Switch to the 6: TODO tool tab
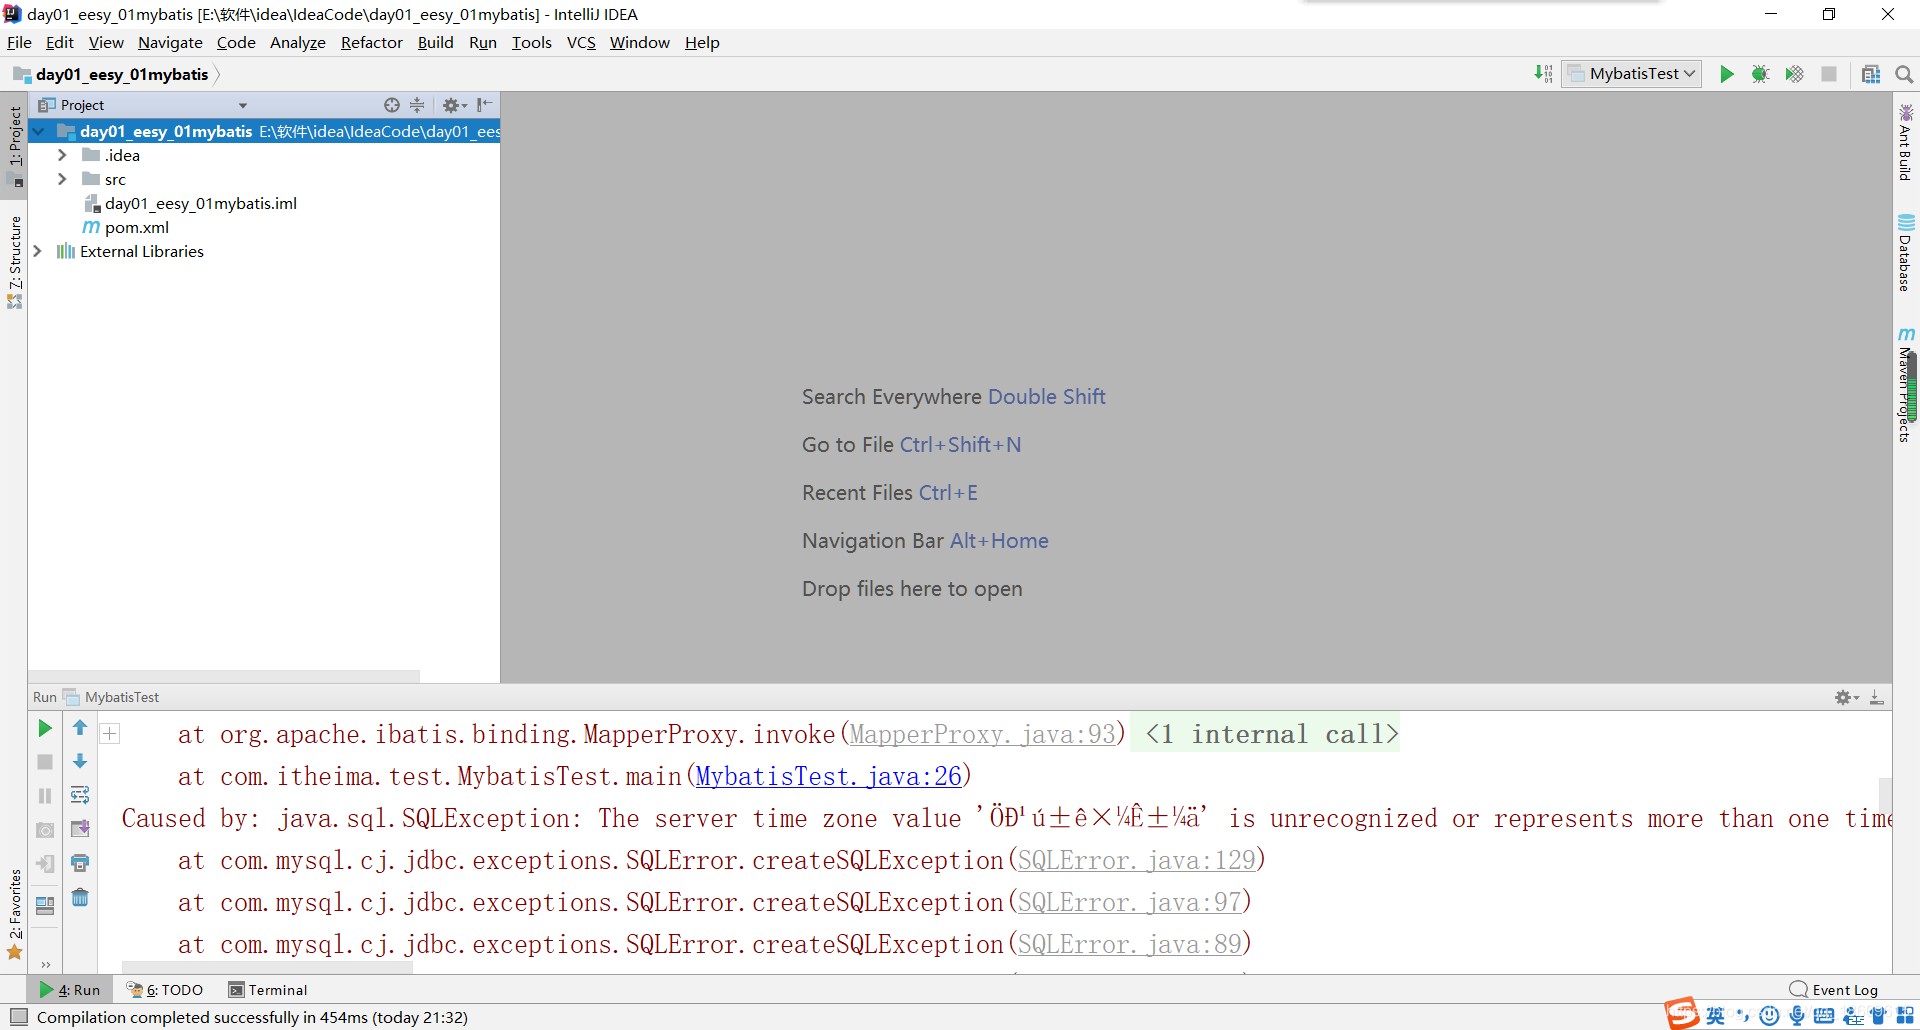Image resolution: width=1920 pixels, height=1030 pixels. 164,990
